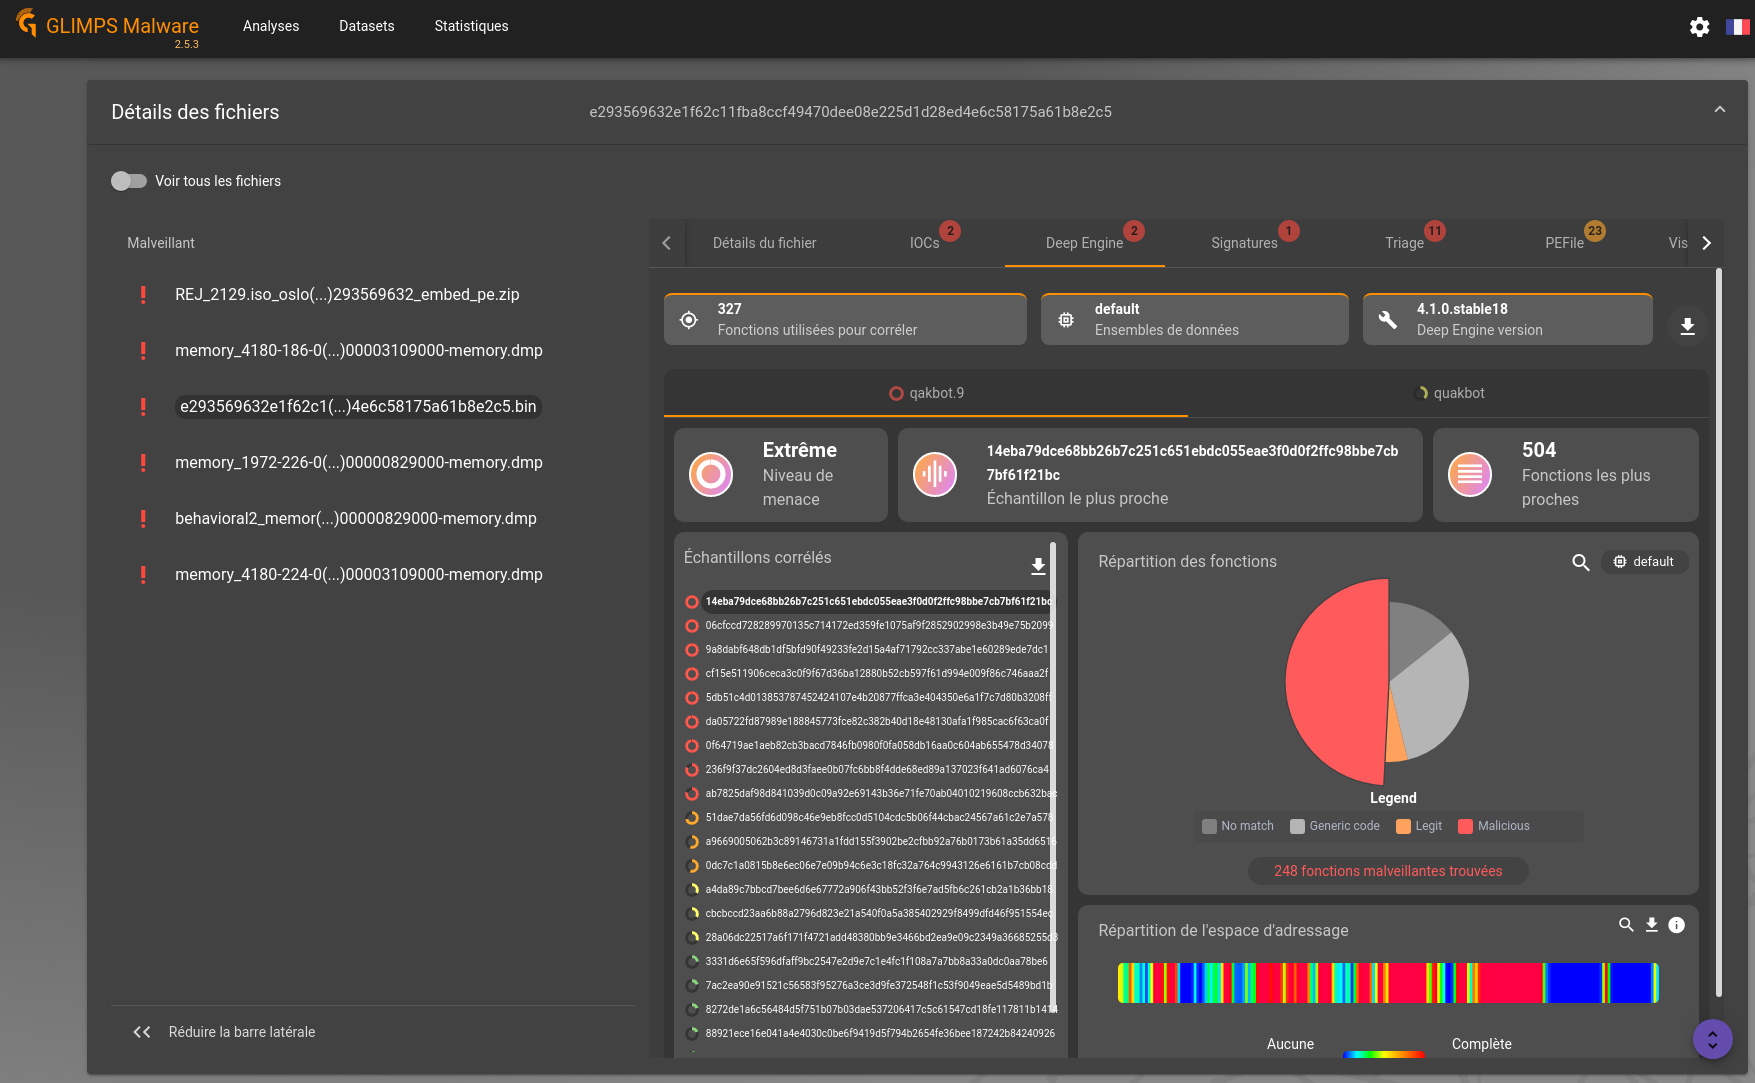This screenshot has height=1083, width=1755.
Task: Select e293569632e1f62c1 .bin file
Action: point(358,406)
